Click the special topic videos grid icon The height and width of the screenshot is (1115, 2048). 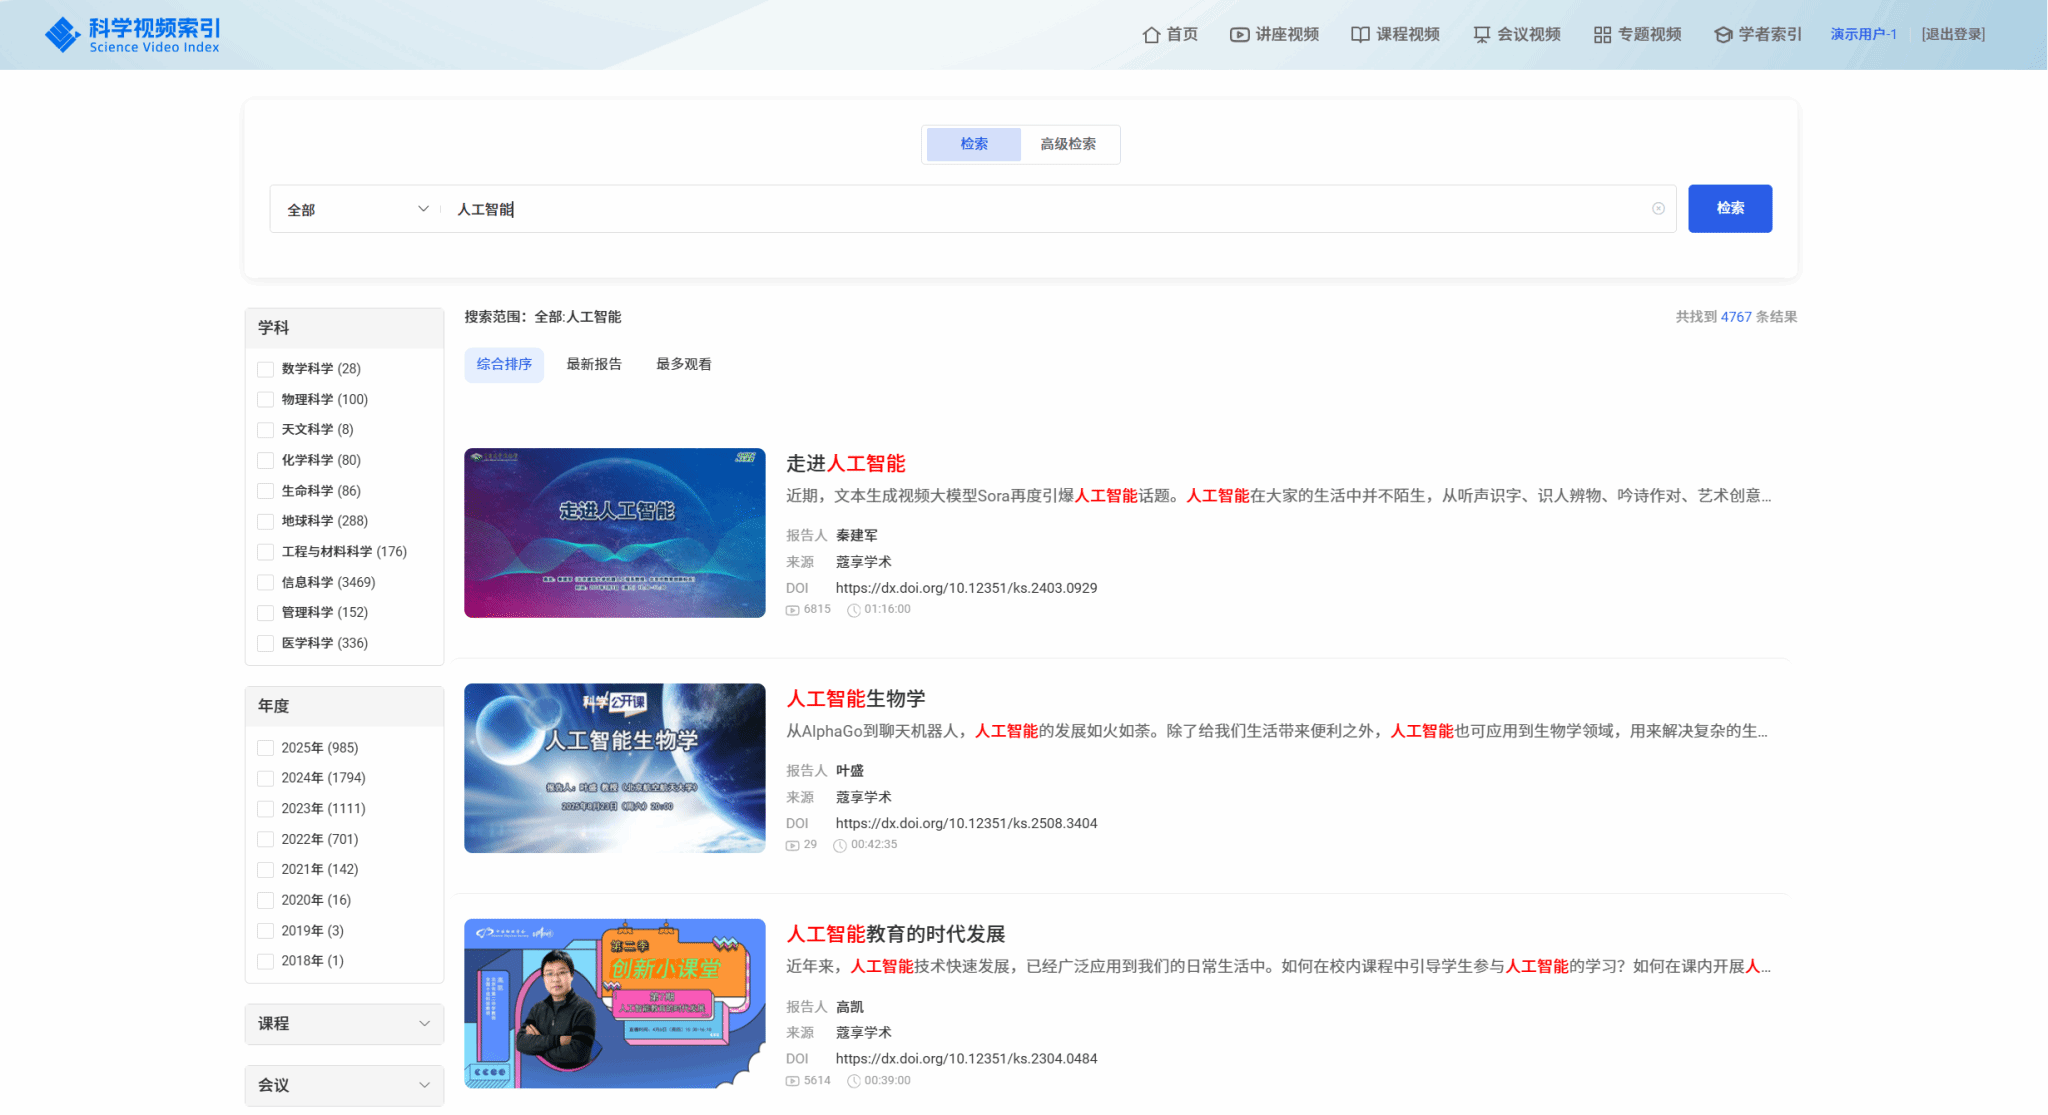(x=1602, y=35)
